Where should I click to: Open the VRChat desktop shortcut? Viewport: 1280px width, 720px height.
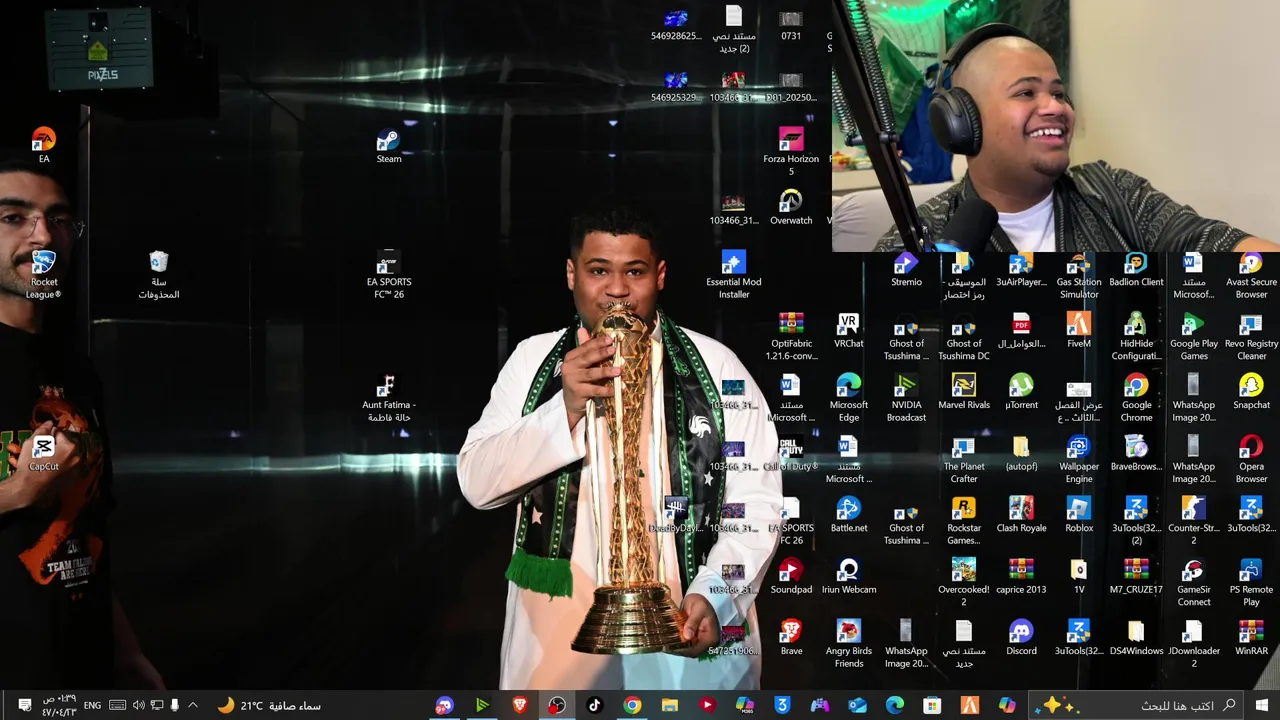[849, 330]
